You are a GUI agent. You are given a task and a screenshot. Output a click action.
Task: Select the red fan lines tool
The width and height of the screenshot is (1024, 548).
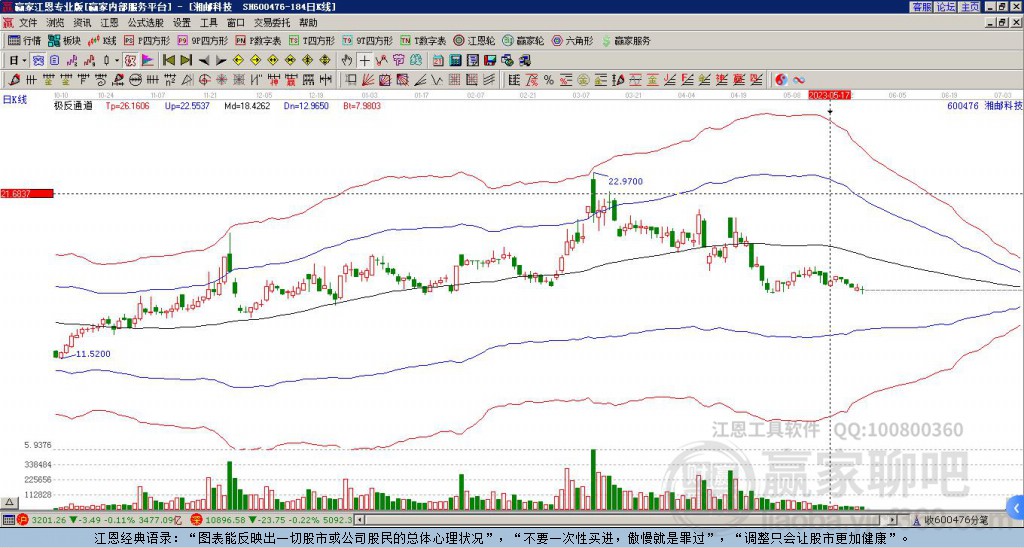(x=368, y=80)
